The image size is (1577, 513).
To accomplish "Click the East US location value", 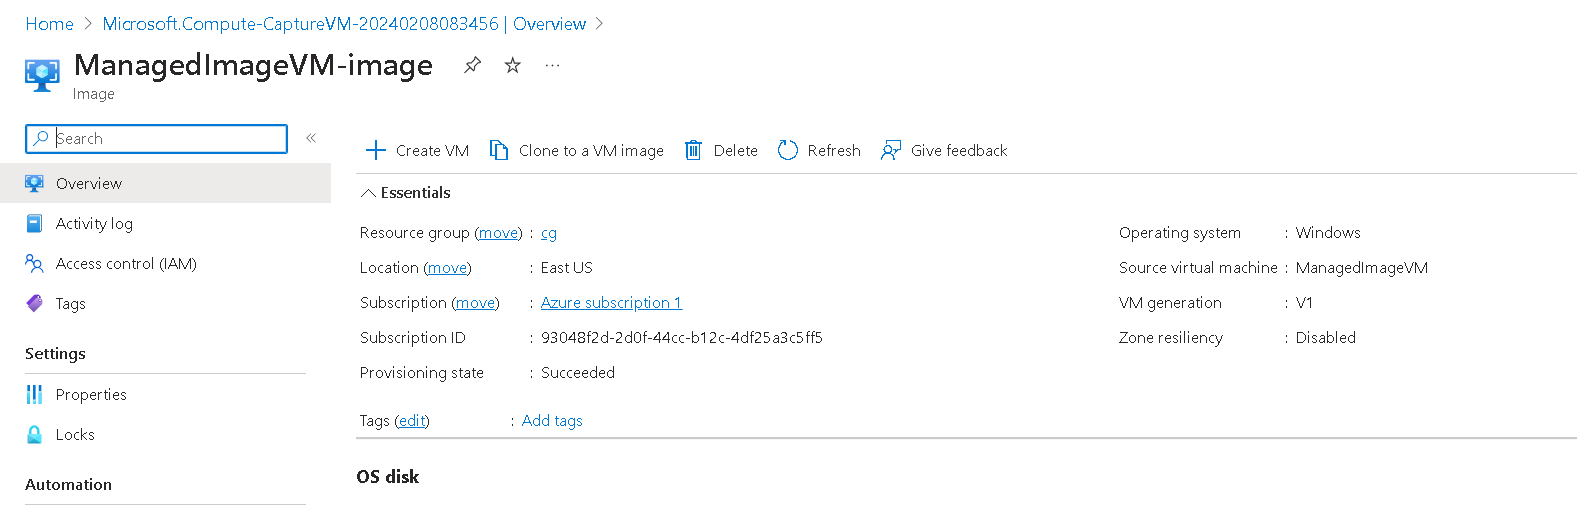I will pyautogui.click(x=567, y=267).
